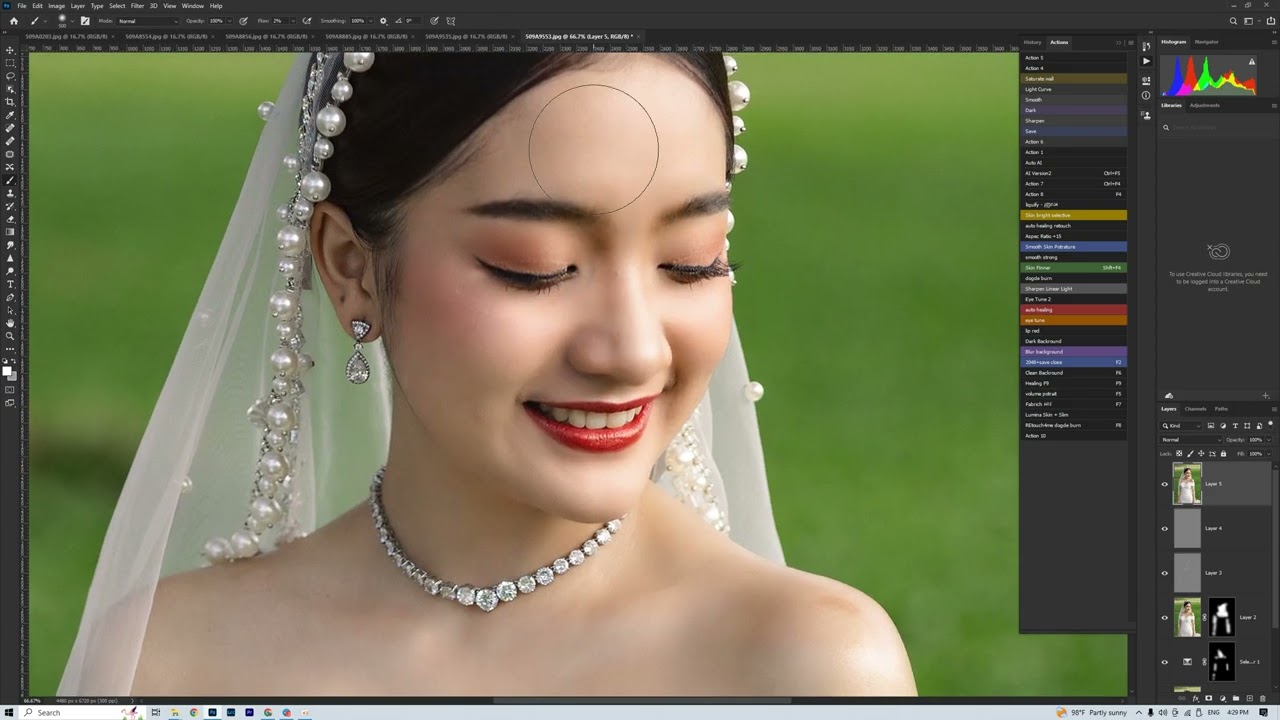
Task: Add a layer mask button
Action: tap(1209, 698)
